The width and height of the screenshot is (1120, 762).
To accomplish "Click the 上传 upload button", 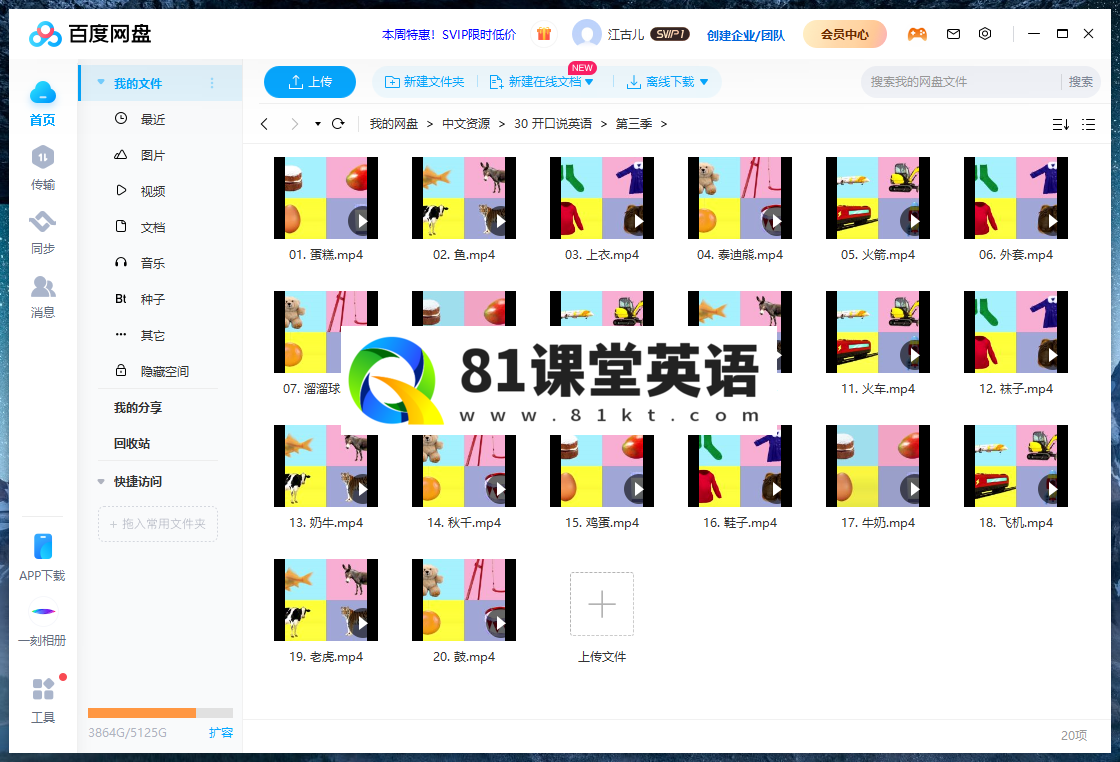I will click(310, 82).
